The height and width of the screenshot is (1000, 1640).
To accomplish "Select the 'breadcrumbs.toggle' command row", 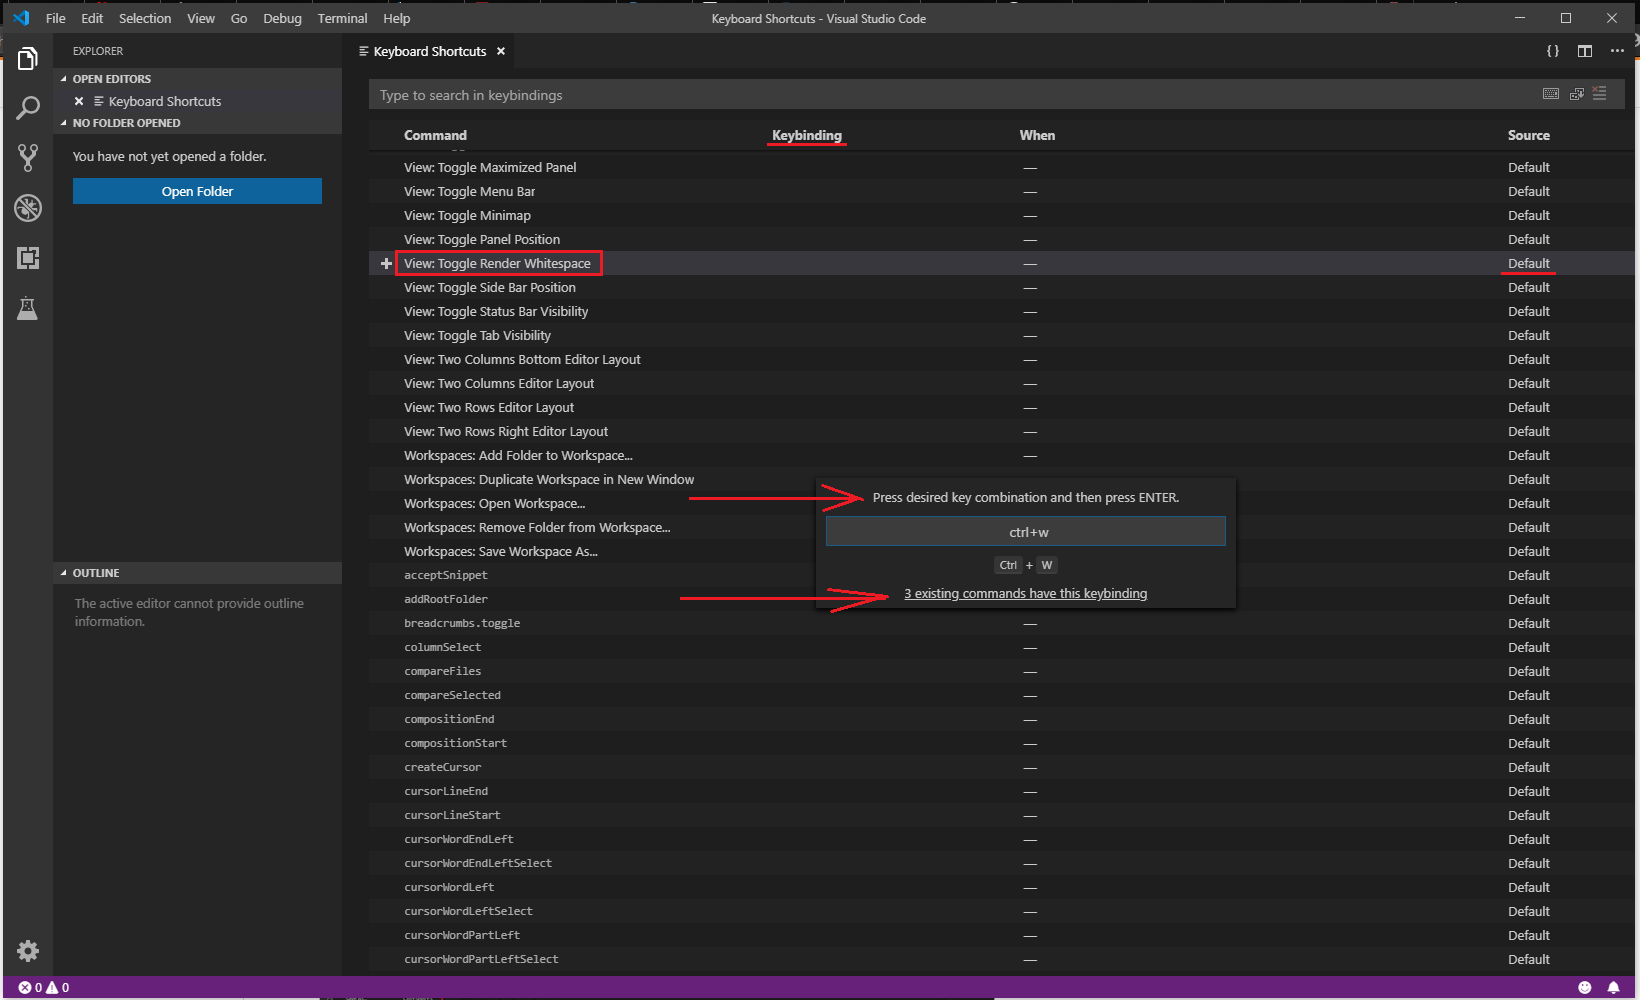I will click(x=1001, y=623).
